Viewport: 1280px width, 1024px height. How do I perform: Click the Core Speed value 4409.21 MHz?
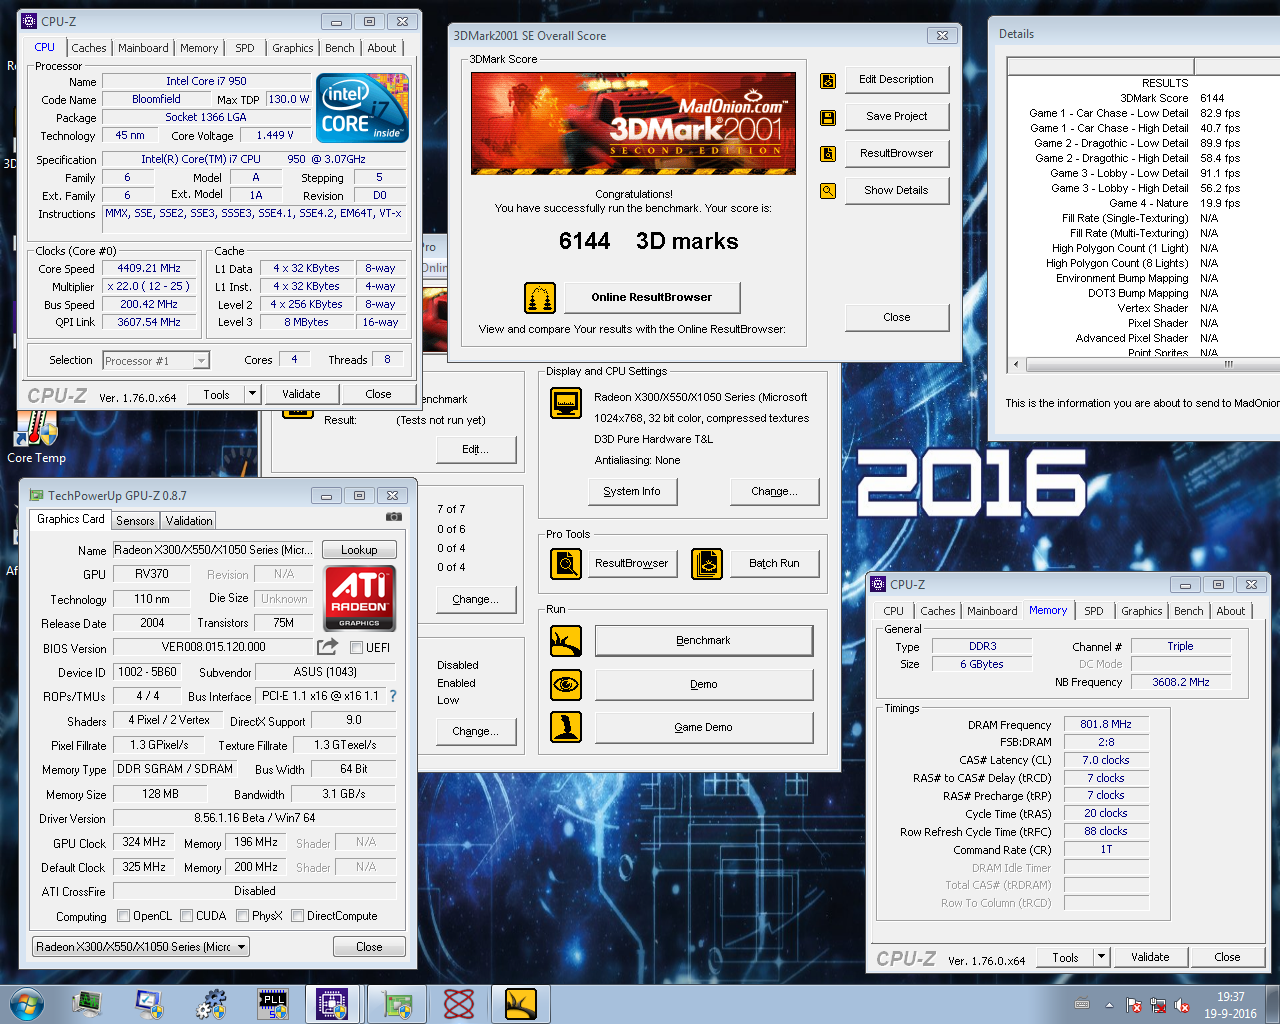coord(149,268)
